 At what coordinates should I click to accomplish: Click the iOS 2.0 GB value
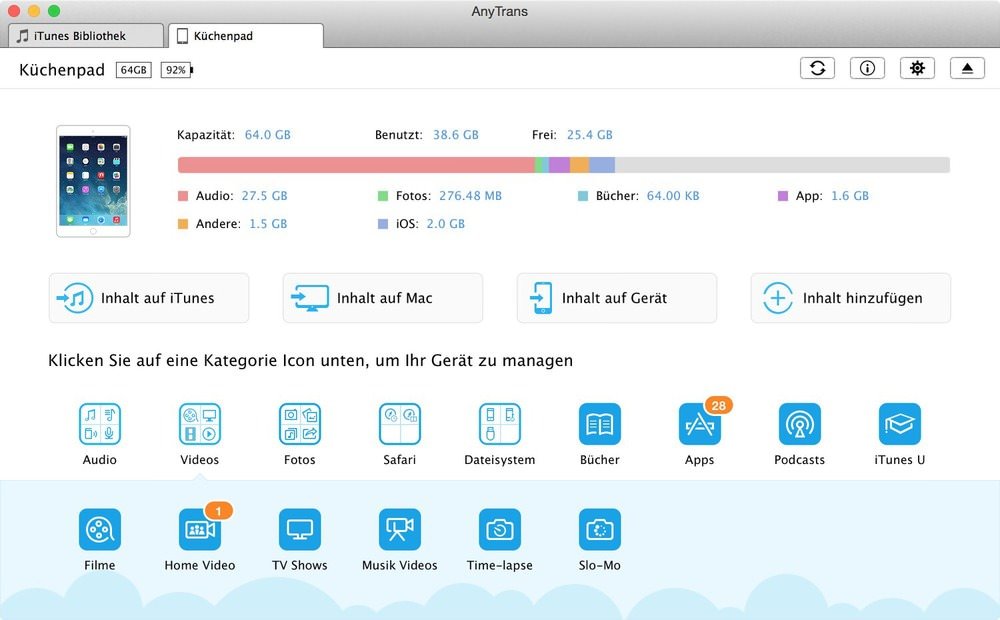click(x=446, y=224)
